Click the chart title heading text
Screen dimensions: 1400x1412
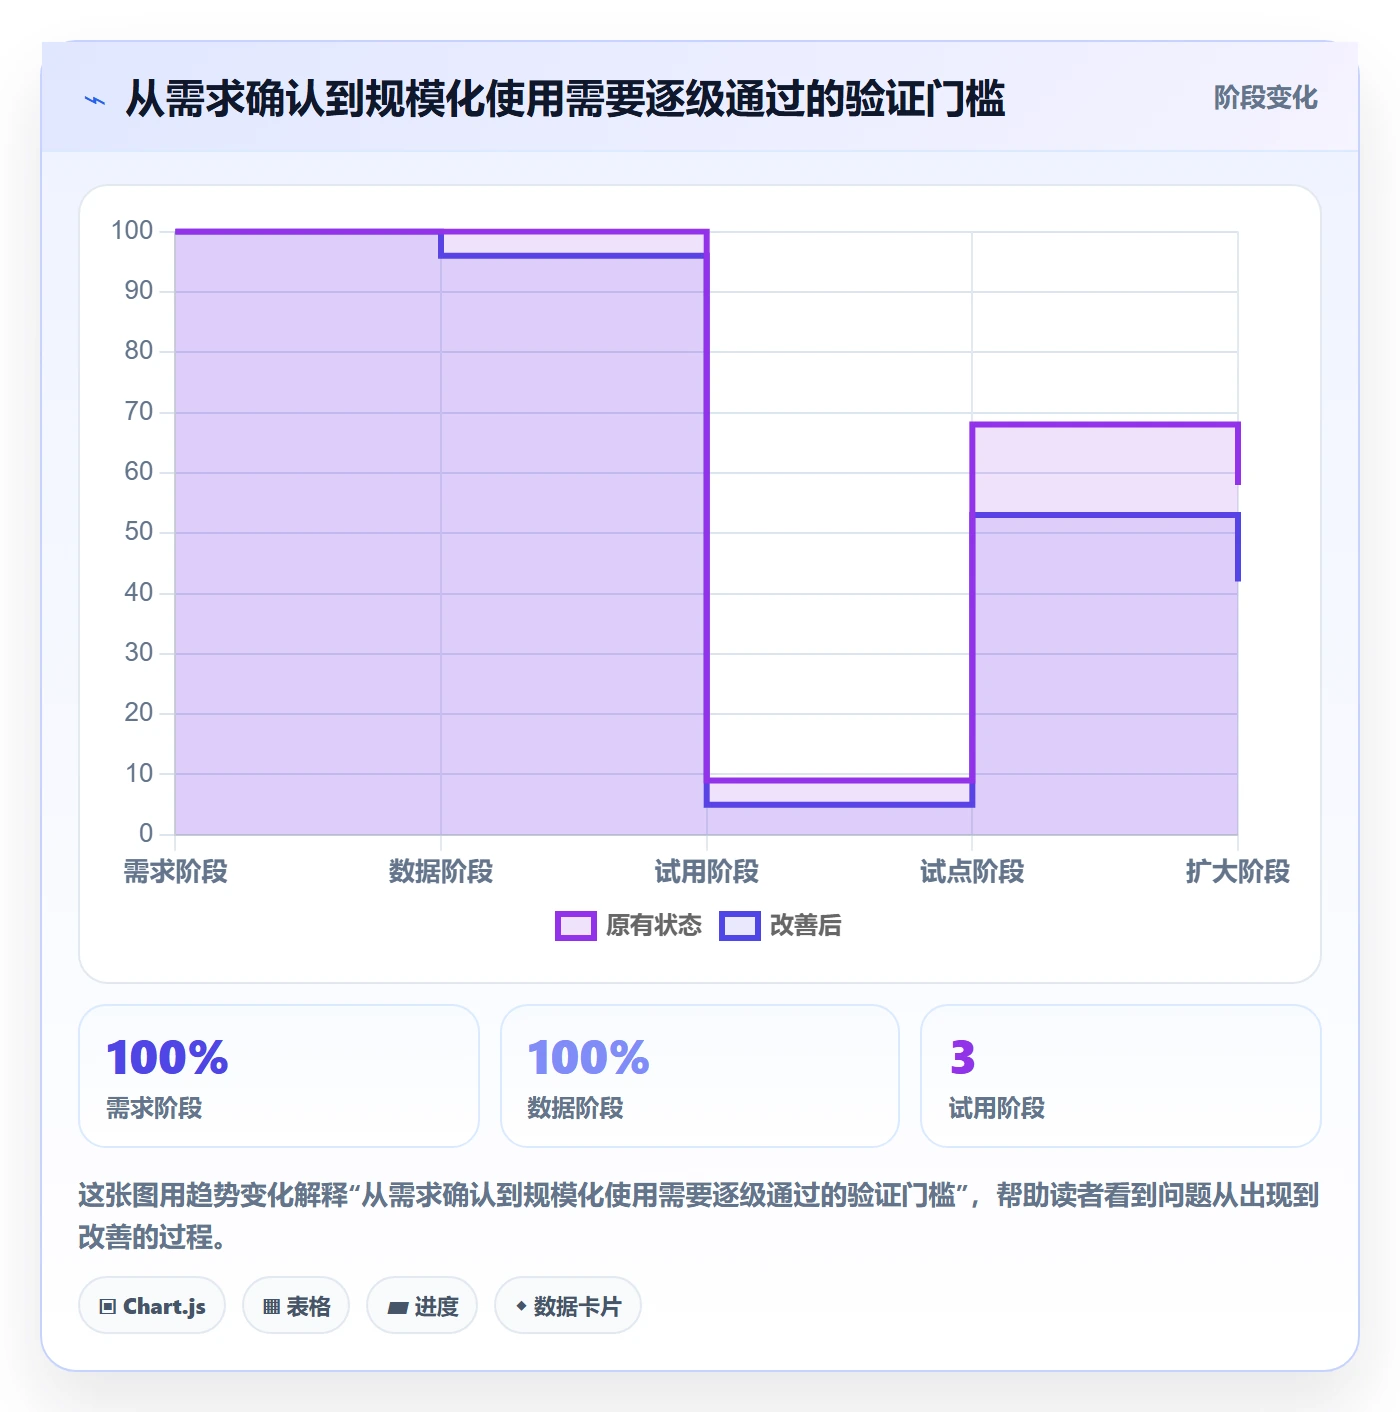click(565, 99)
